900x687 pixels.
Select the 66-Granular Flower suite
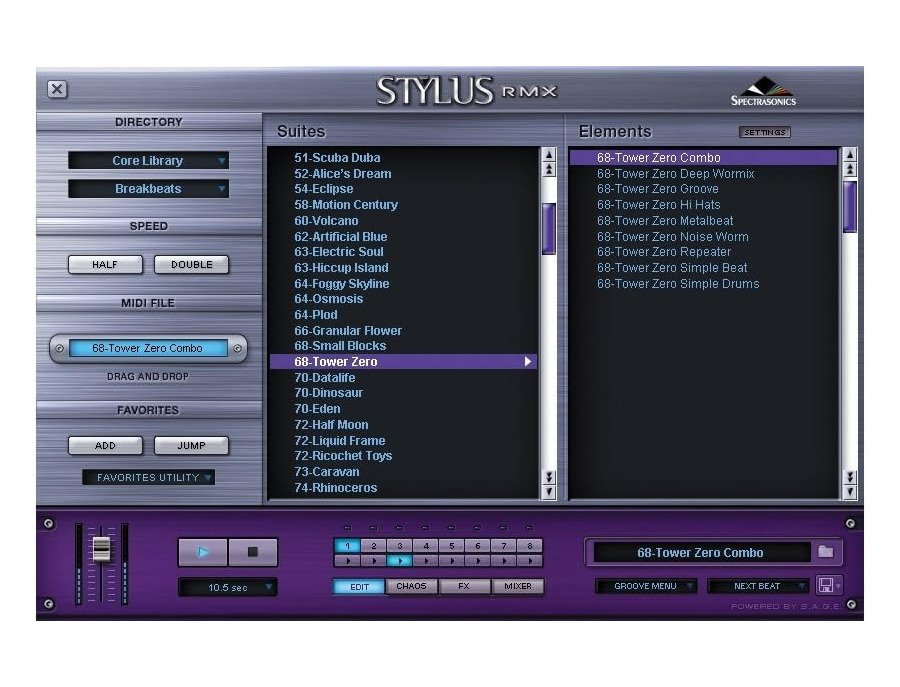click(348, 331)
